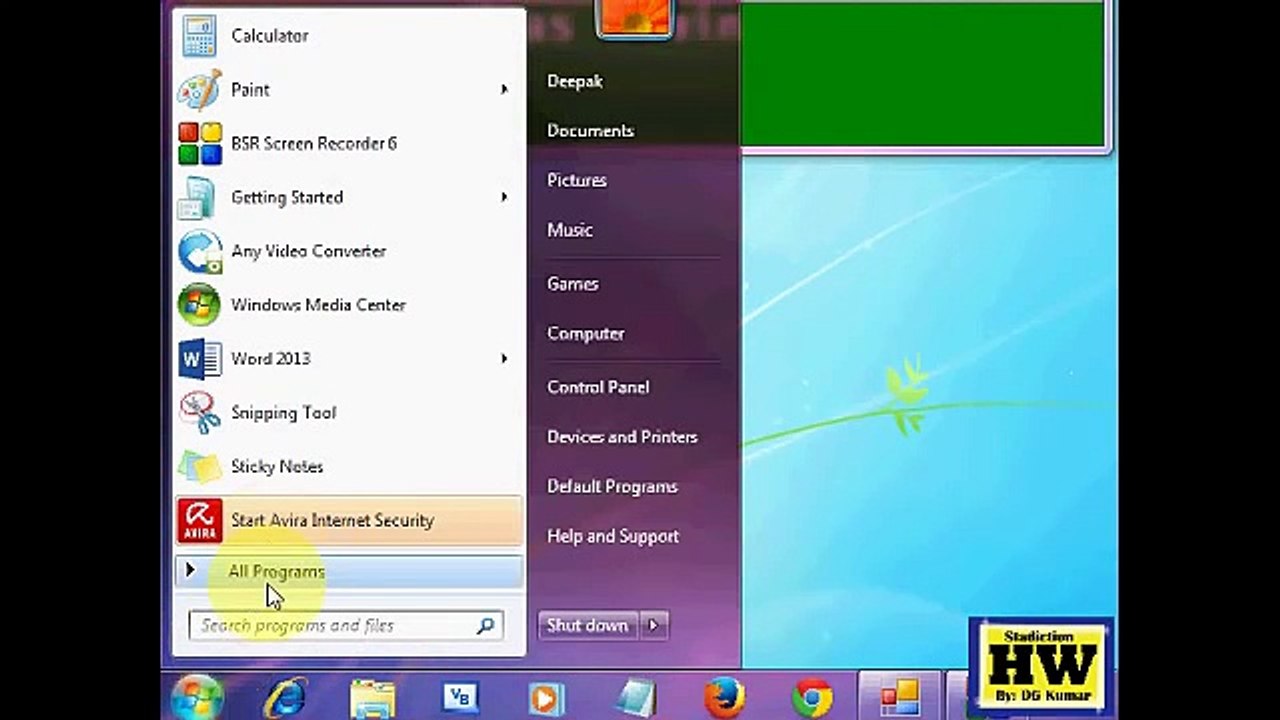Launch Firefox from taskbar
The width and height of the screenshot is (1280, 720).
coord(724,698)
